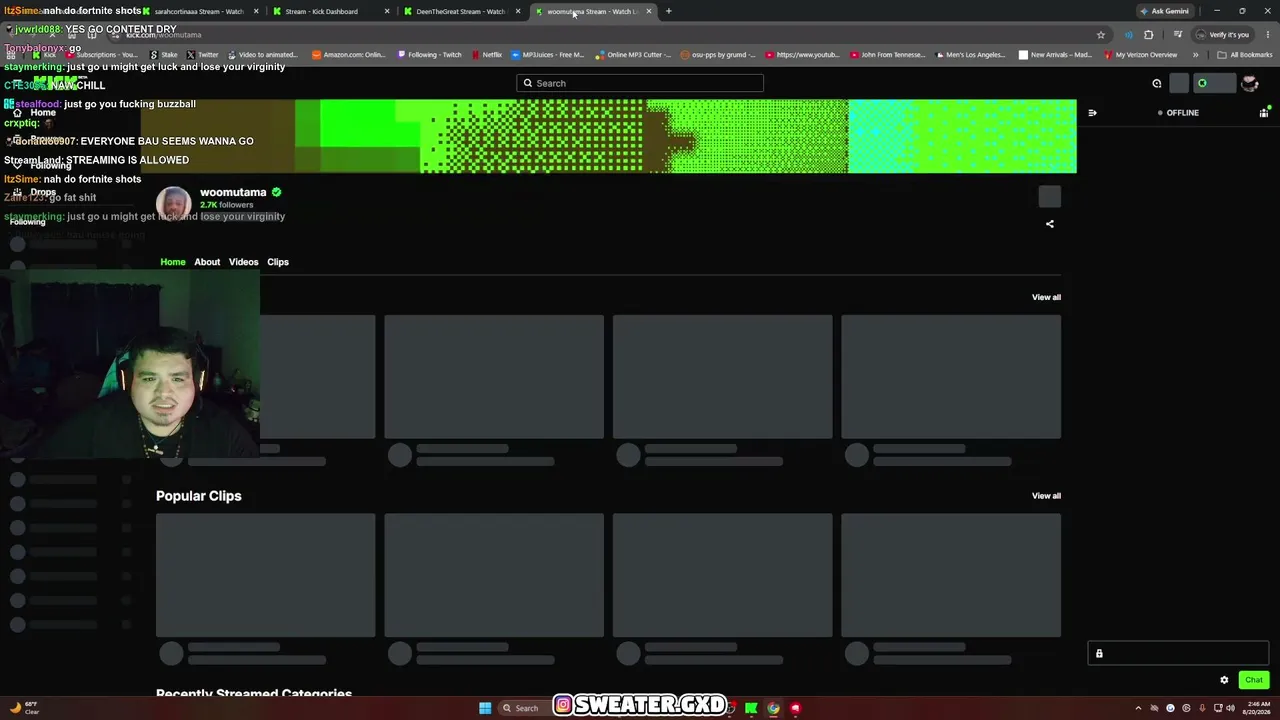Show hidden system tray icons
This screenshot has height=720, width=1280.
tap(1138, 708)
